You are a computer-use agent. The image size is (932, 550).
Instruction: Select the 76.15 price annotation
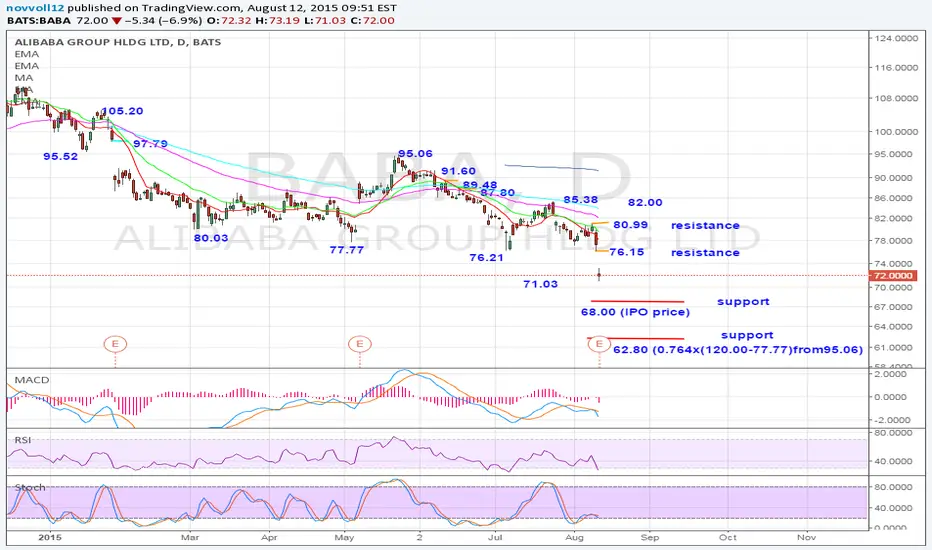[626, 252]
